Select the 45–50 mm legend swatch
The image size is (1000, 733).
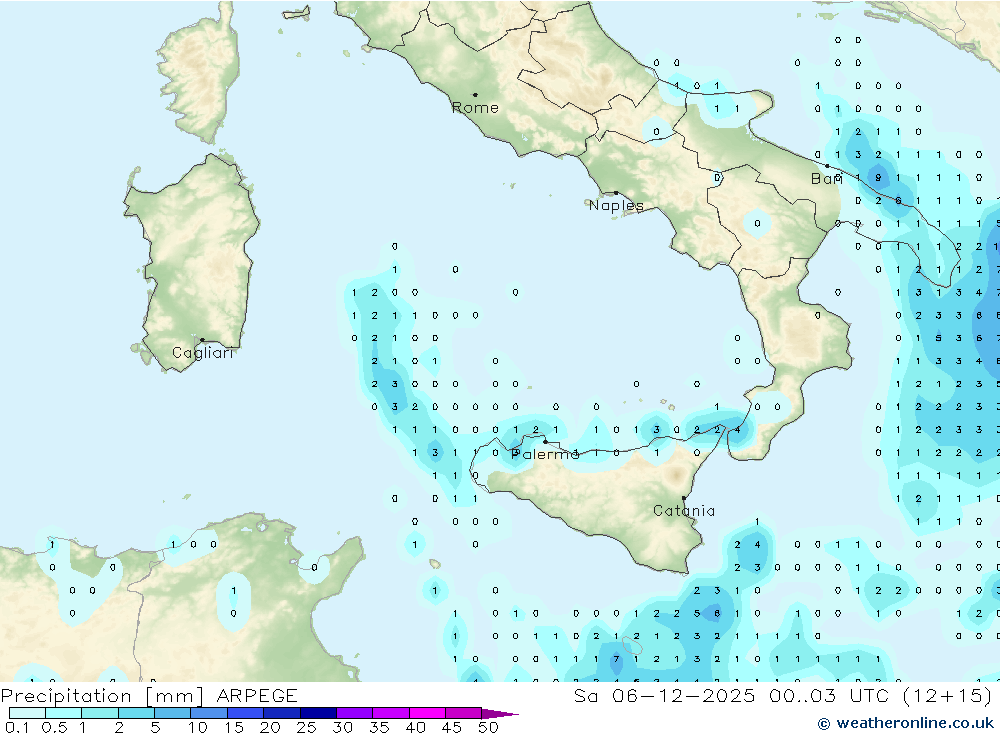[x=463, y=713]
